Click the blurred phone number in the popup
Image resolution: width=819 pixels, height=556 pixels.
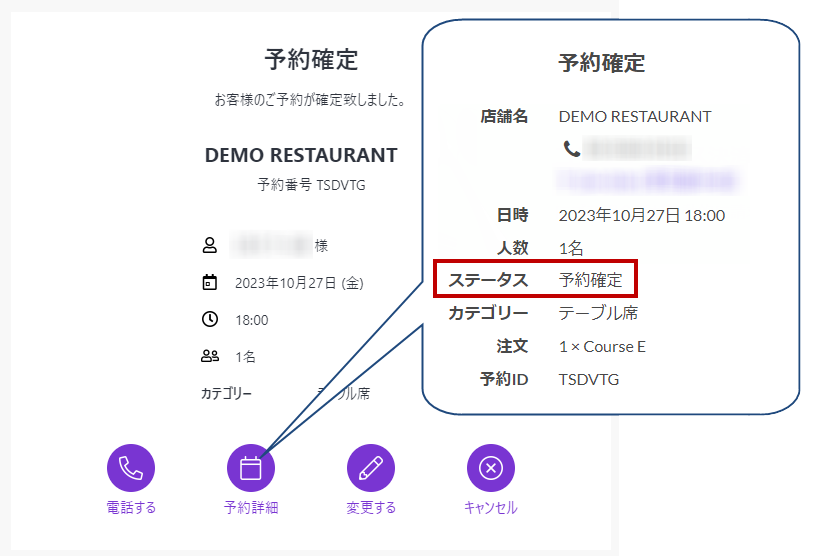tap(638, 149)
